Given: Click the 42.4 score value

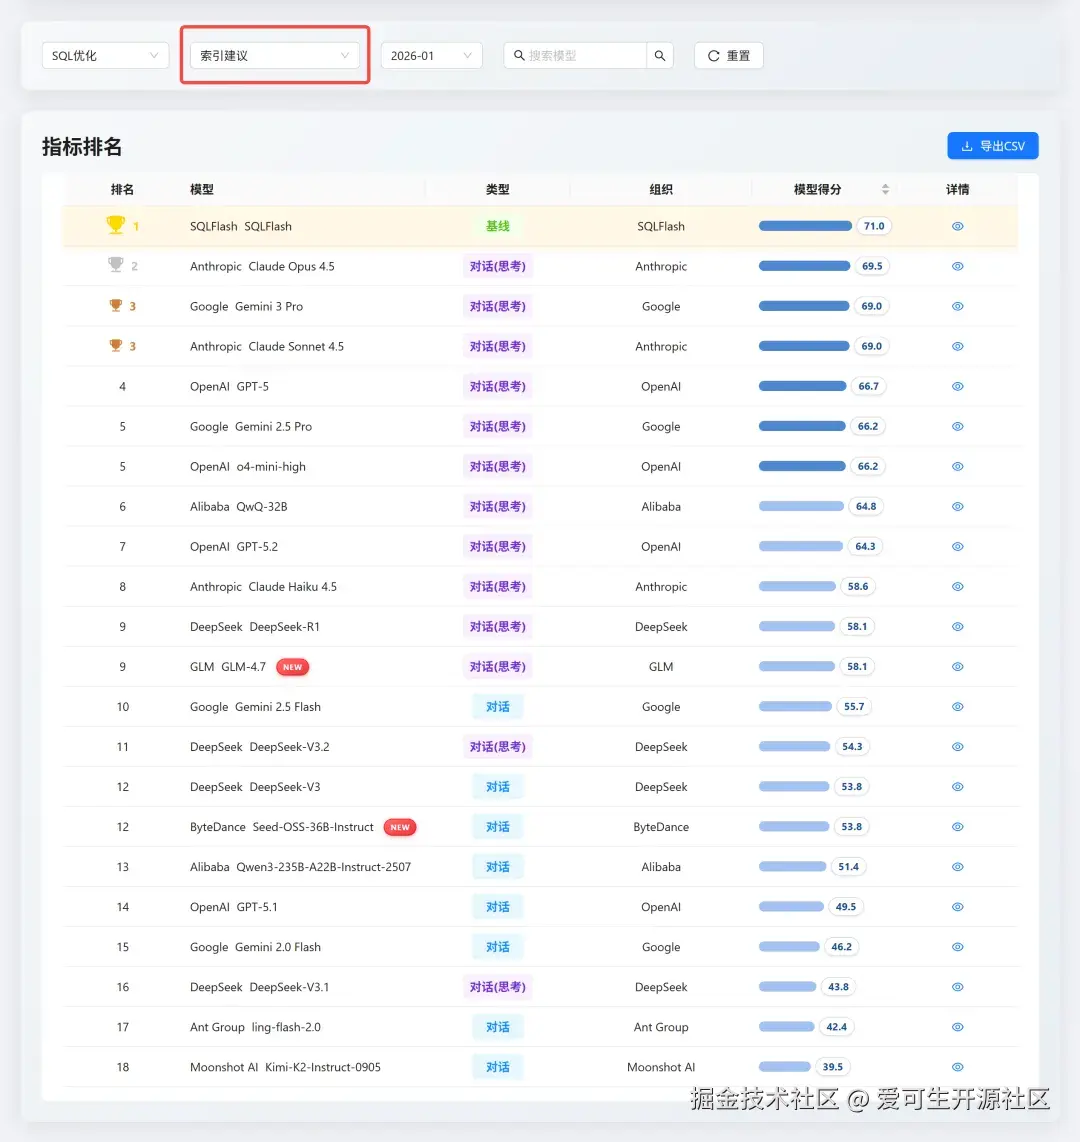Looking at the screenshot, I should 836,1028.
